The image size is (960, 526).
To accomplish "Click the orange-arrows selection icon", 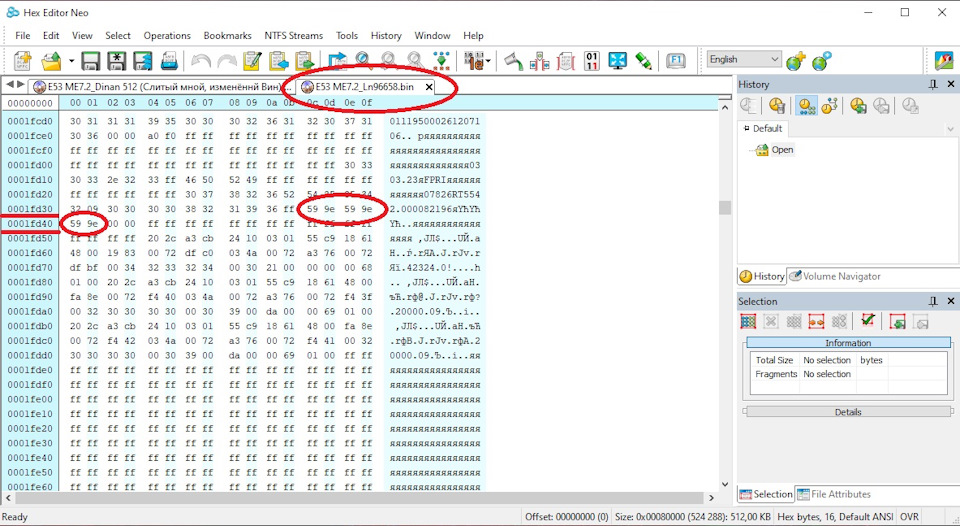I will (816, 321).
